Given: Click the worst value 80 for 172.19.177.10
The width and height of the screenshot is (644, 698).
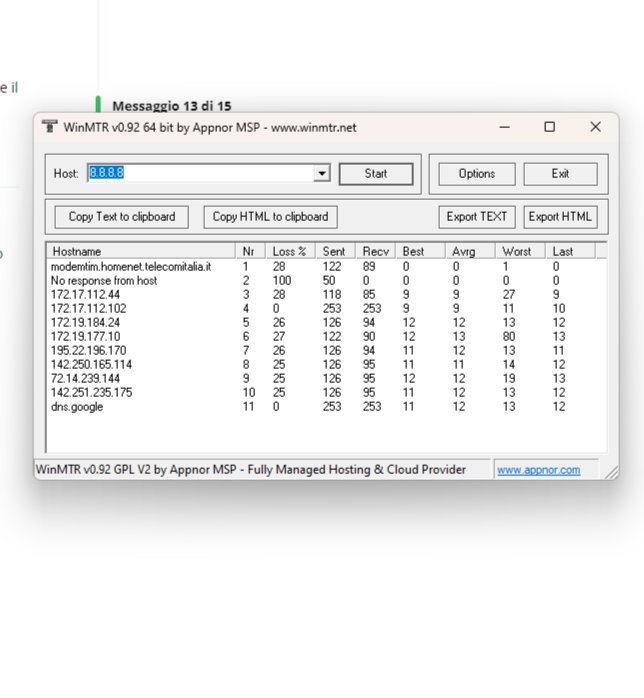Looking at the screenshot, I should click(x=509, y=337).
